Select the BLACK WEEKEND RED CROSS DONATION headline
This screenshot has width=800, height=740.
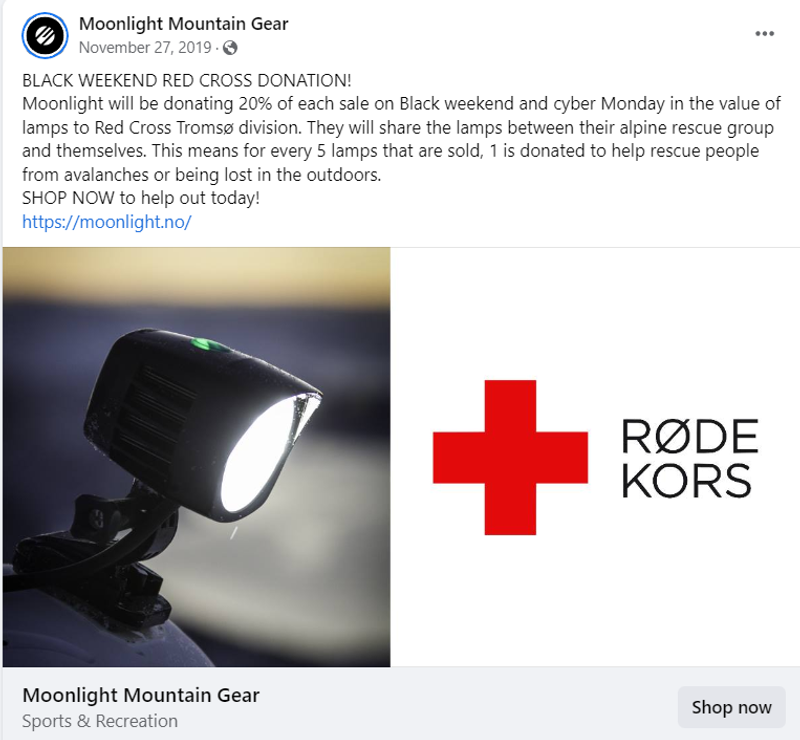tap(187, 81)
